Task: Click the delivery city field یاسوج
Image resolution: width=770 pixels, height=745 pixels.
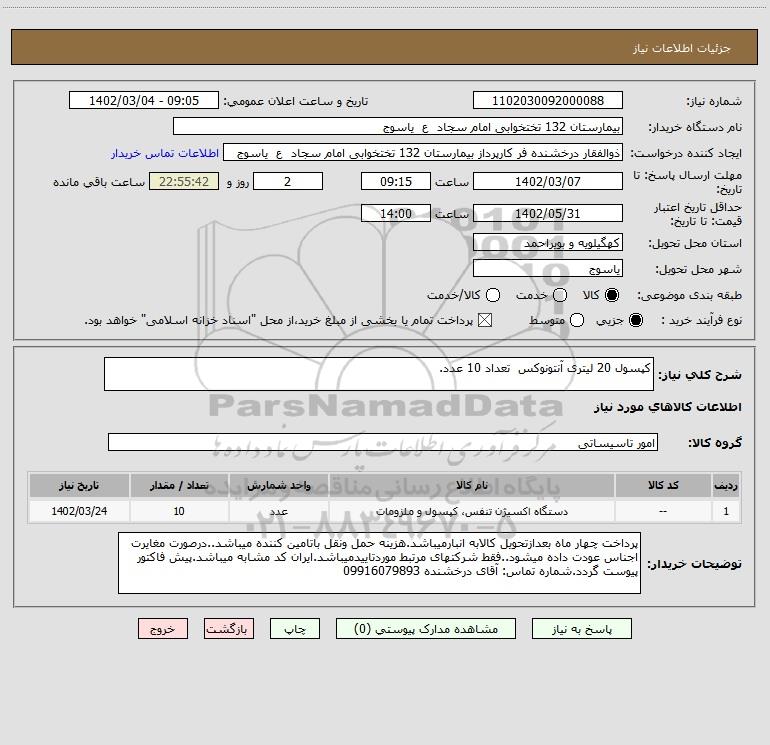Action: 548,269
